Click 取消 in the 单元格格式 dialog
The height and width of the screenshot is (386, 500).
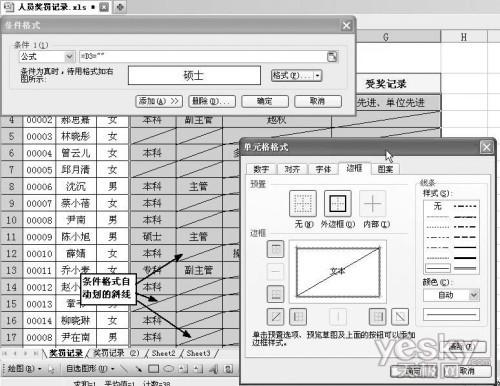[467, 371]
